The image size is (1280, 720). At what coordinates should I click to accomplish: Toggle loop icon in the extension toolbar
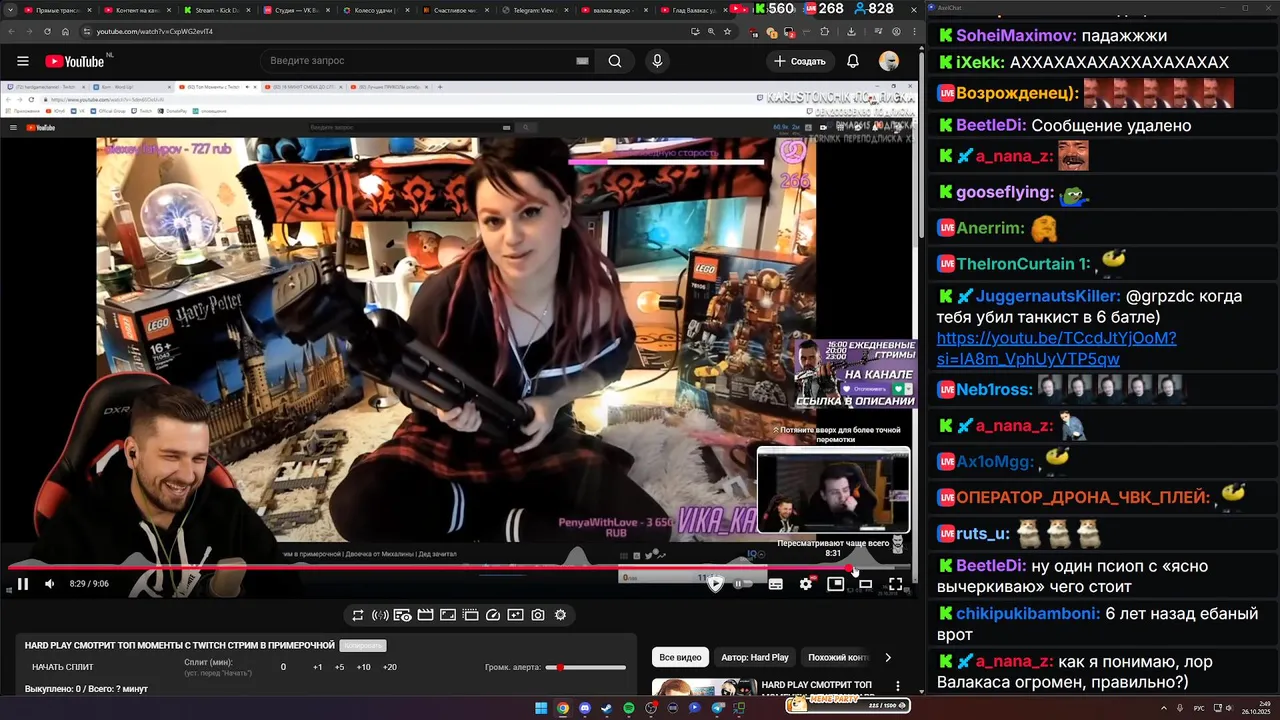click(358, 615)
